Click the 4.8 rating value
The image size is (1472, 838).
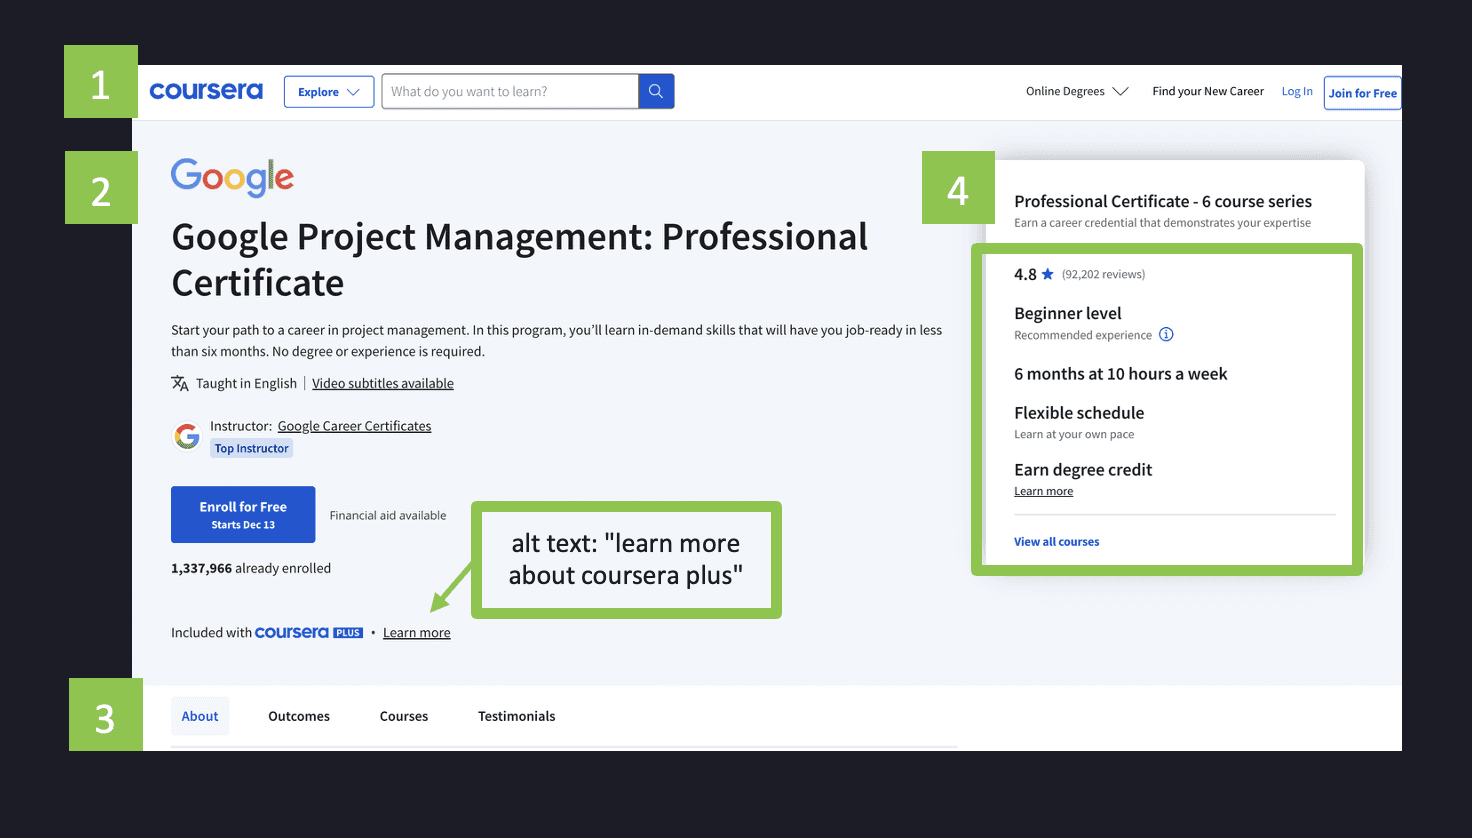[x=1025, y=274]
